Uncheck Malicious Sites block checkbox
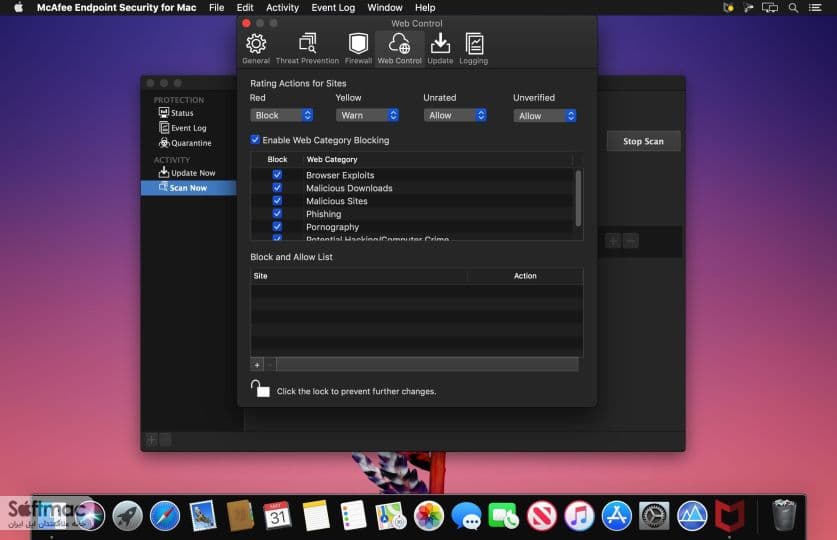This screenshot has width=837, height=540. pos(277,201)
